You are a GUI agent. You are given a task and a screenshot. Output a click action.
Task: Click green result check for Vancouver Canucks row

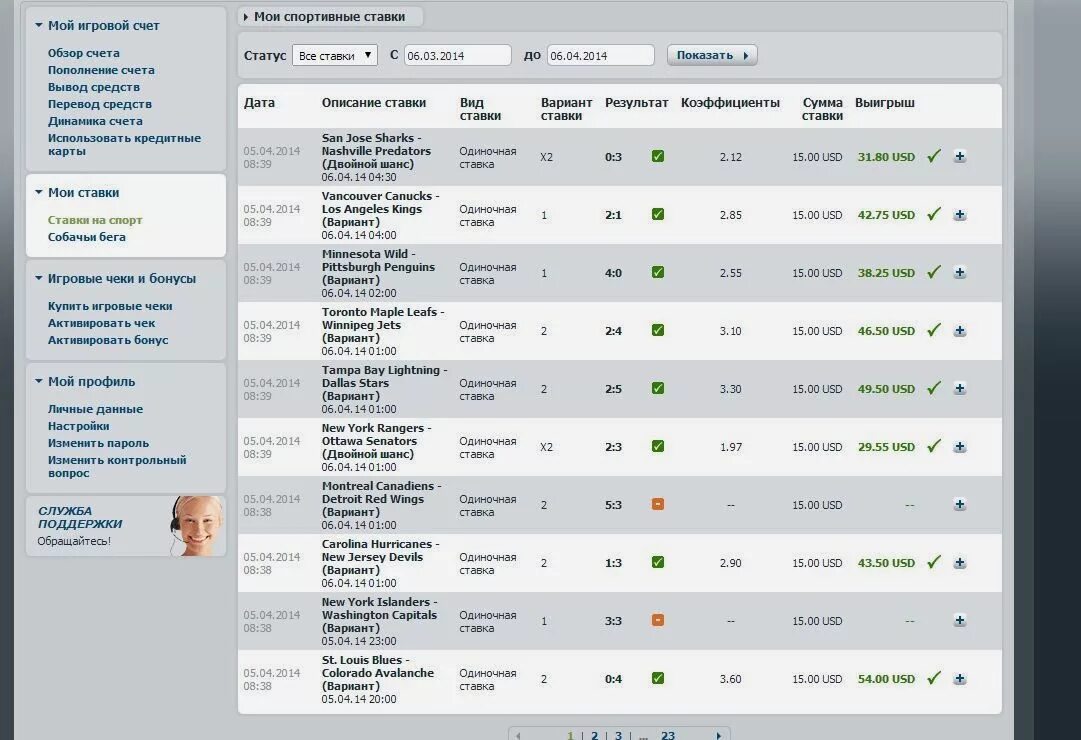(658, 214)
